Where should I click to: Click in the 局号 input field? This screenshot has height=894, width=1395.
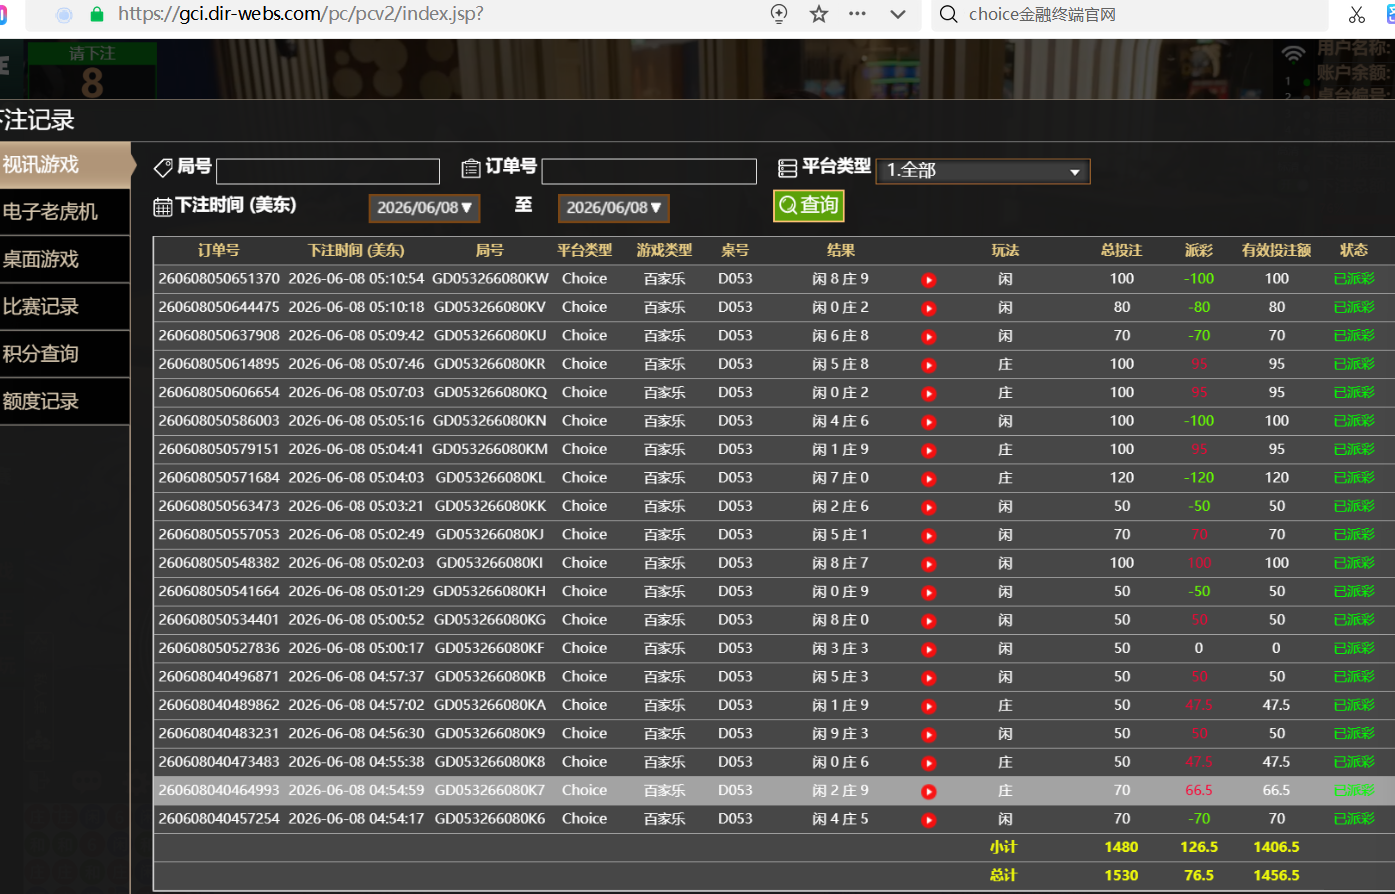pos(328,171)
